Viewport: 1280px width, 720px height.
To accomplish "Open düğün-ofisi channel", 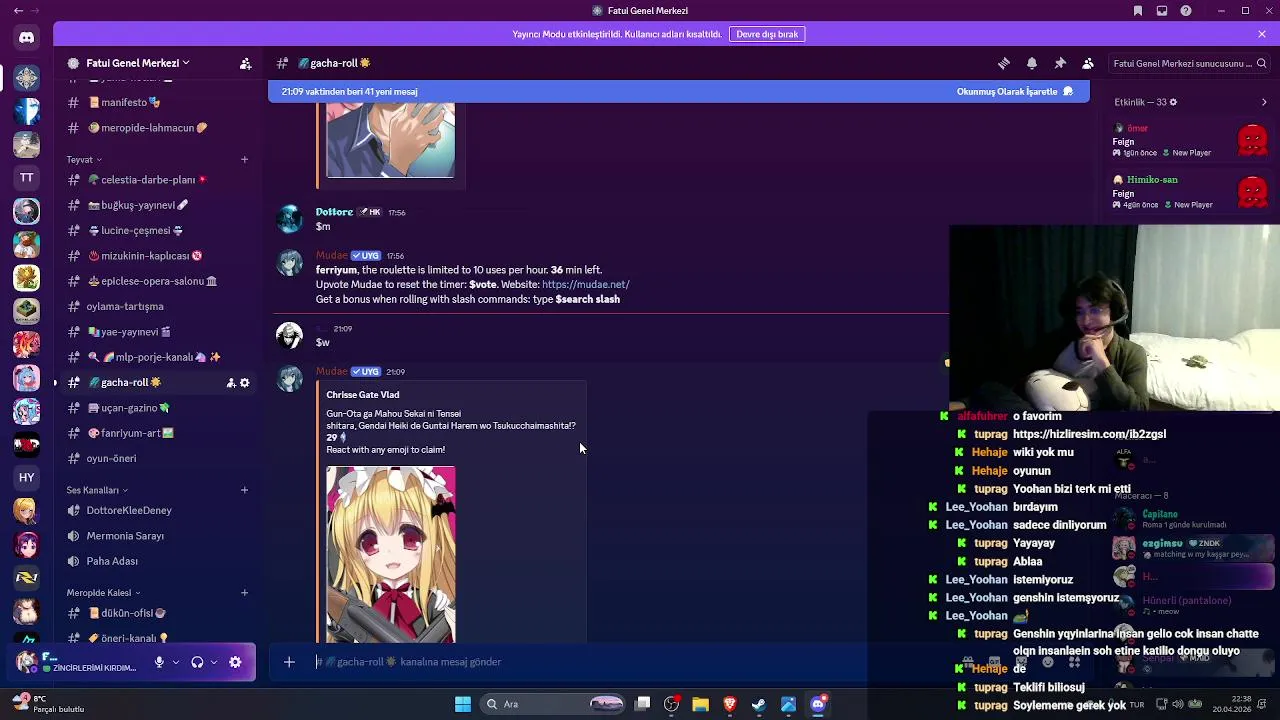I will click(158, 613).
